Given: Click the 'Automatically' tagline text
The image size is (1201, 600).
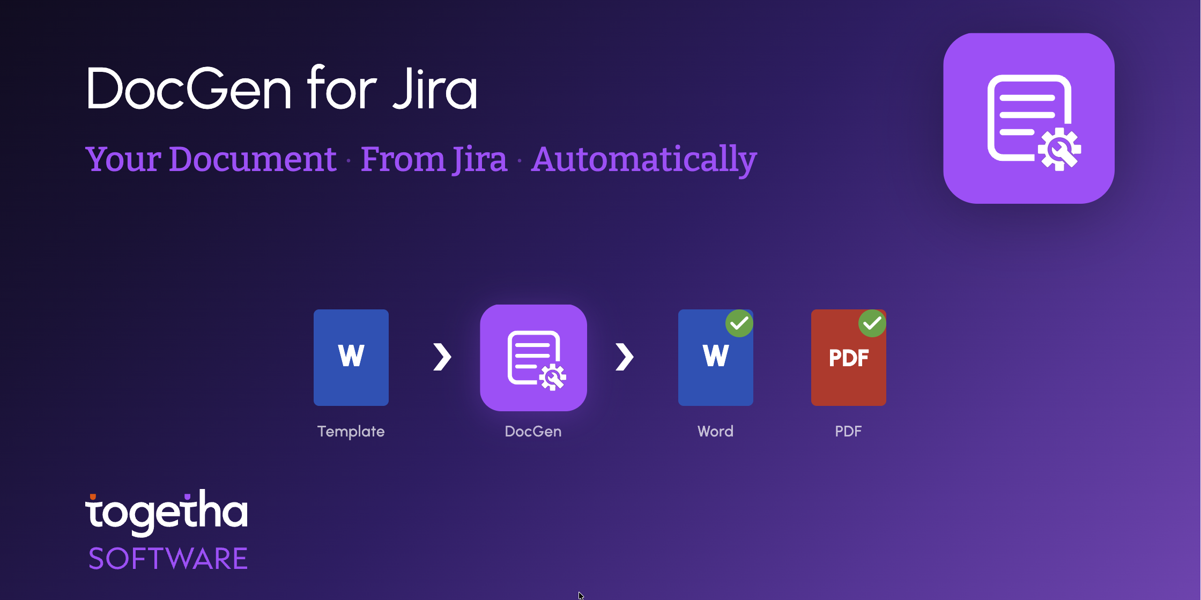Looking at the screenshot, I should coord(644,160).
